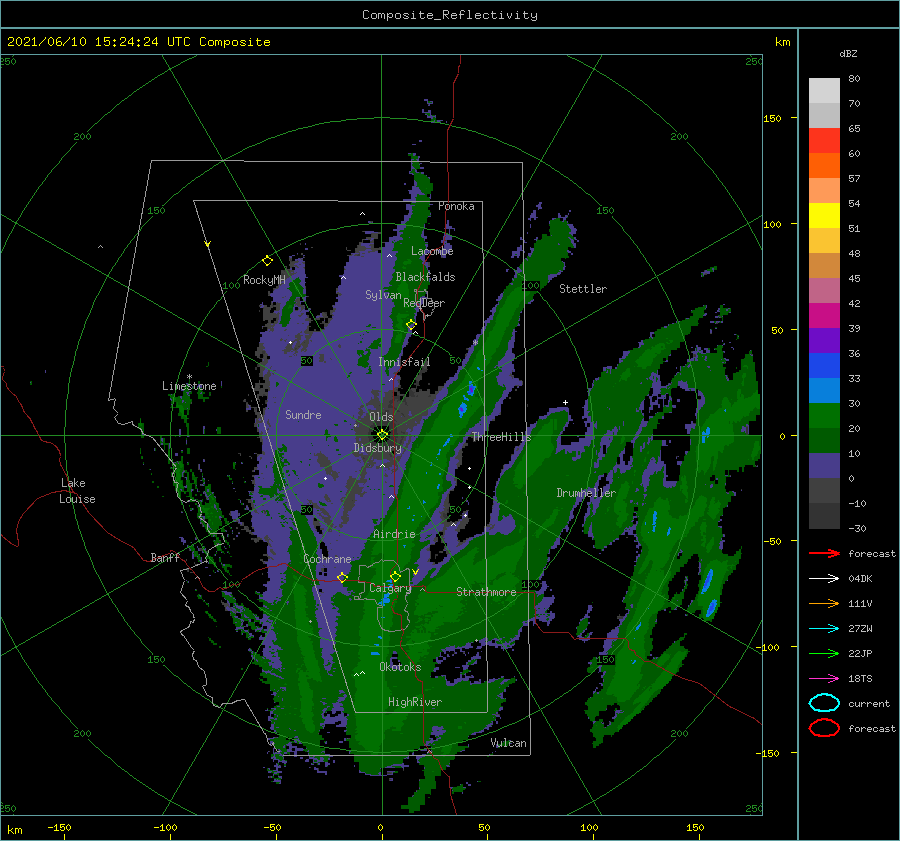Screen dimensions: 900x841
Task: Click the yellow diamond marker near RockyMH
Action: pyautogui.click(x=267, y=261)
